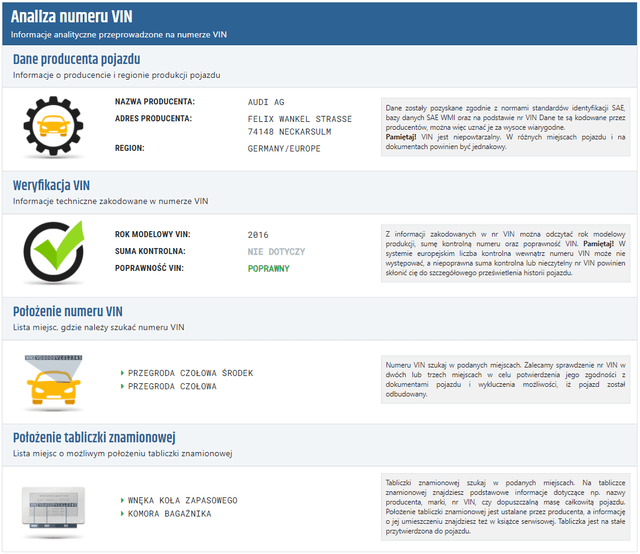
Task: Click the checksum value 'NIE DOTYCZY'
Action: (276, 251)
